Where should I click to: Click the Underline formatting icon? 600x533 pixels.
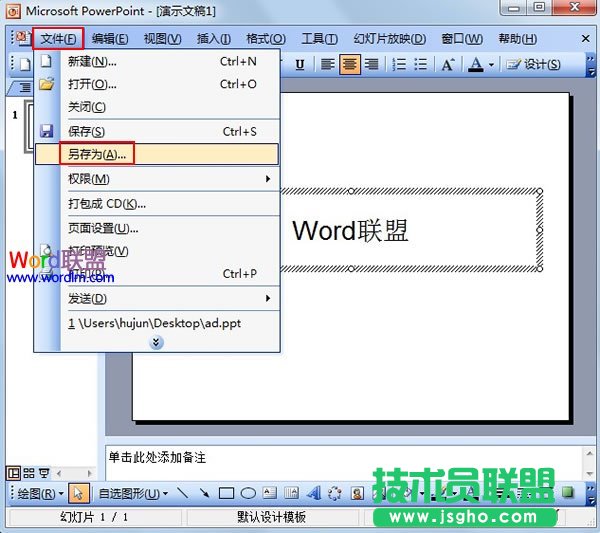(x=300, y=64)
